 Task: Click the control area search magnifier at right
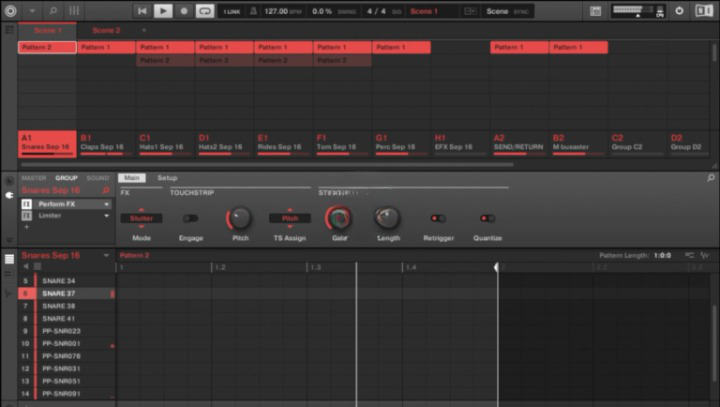pos(711,178)
